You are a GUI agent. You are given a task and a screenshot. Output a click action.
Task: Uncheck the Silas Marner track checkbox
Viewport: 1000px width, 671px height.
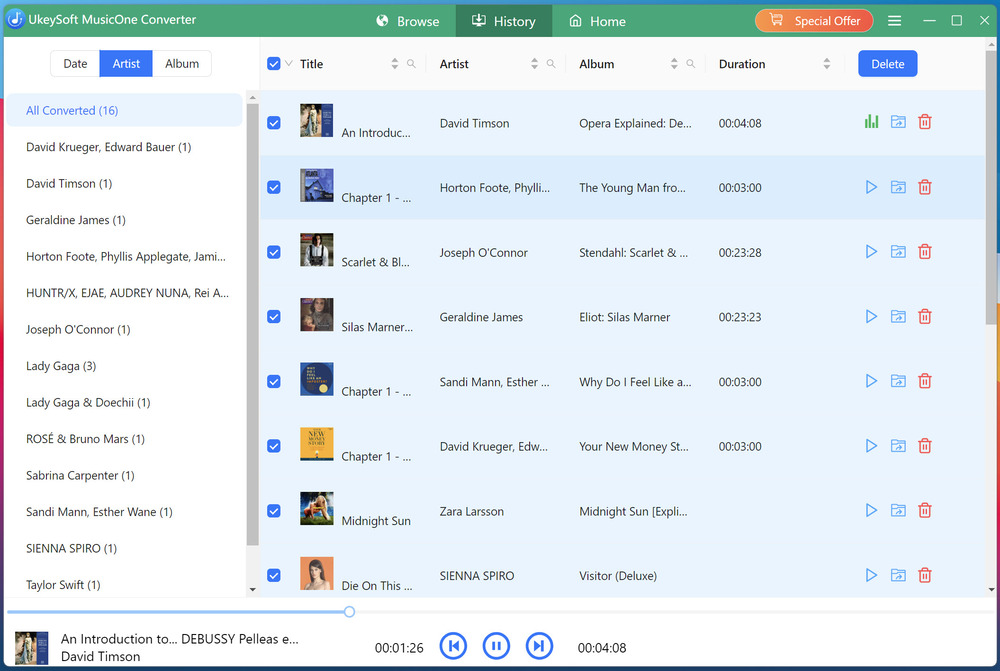coord(274,317)
